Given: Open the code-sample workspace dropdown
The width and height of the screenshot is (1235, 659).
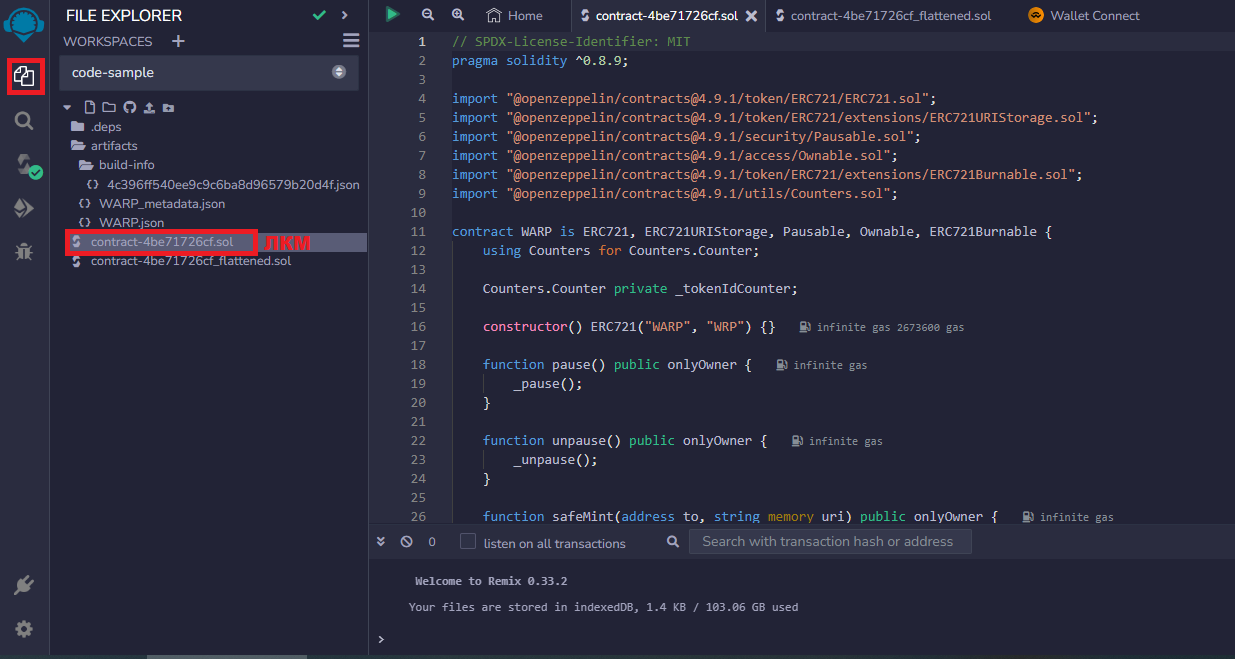Looking at the screenshot, I should pyautogui.click(x=208, y=73).
